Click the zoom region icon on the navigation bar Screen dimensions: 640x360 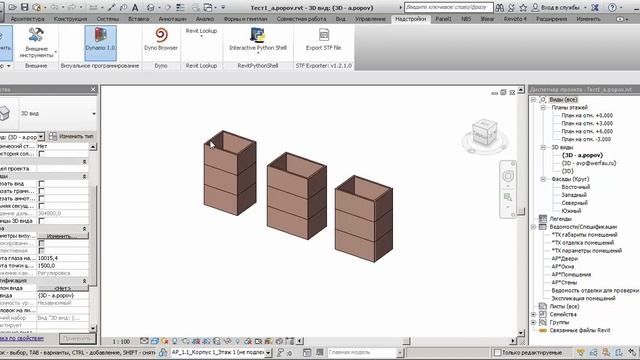[508, 197]
